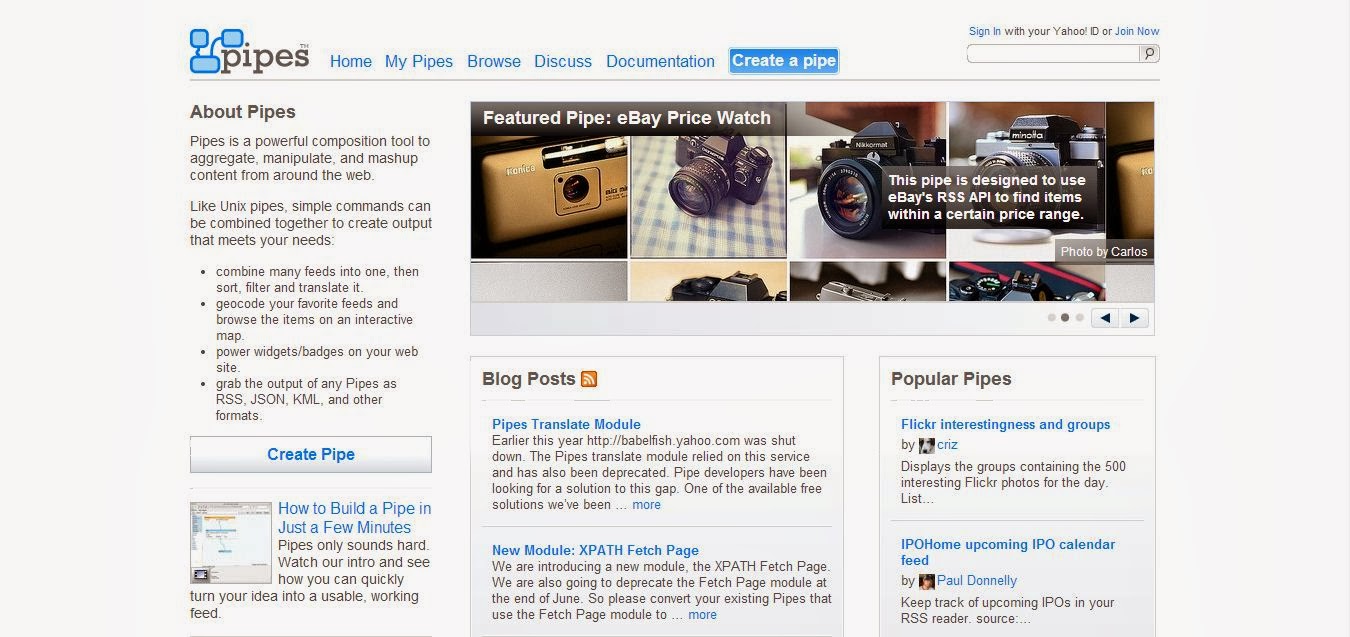Open How to Build a Pipe video thumbnail
The image size is (1350, 637).
231,543
